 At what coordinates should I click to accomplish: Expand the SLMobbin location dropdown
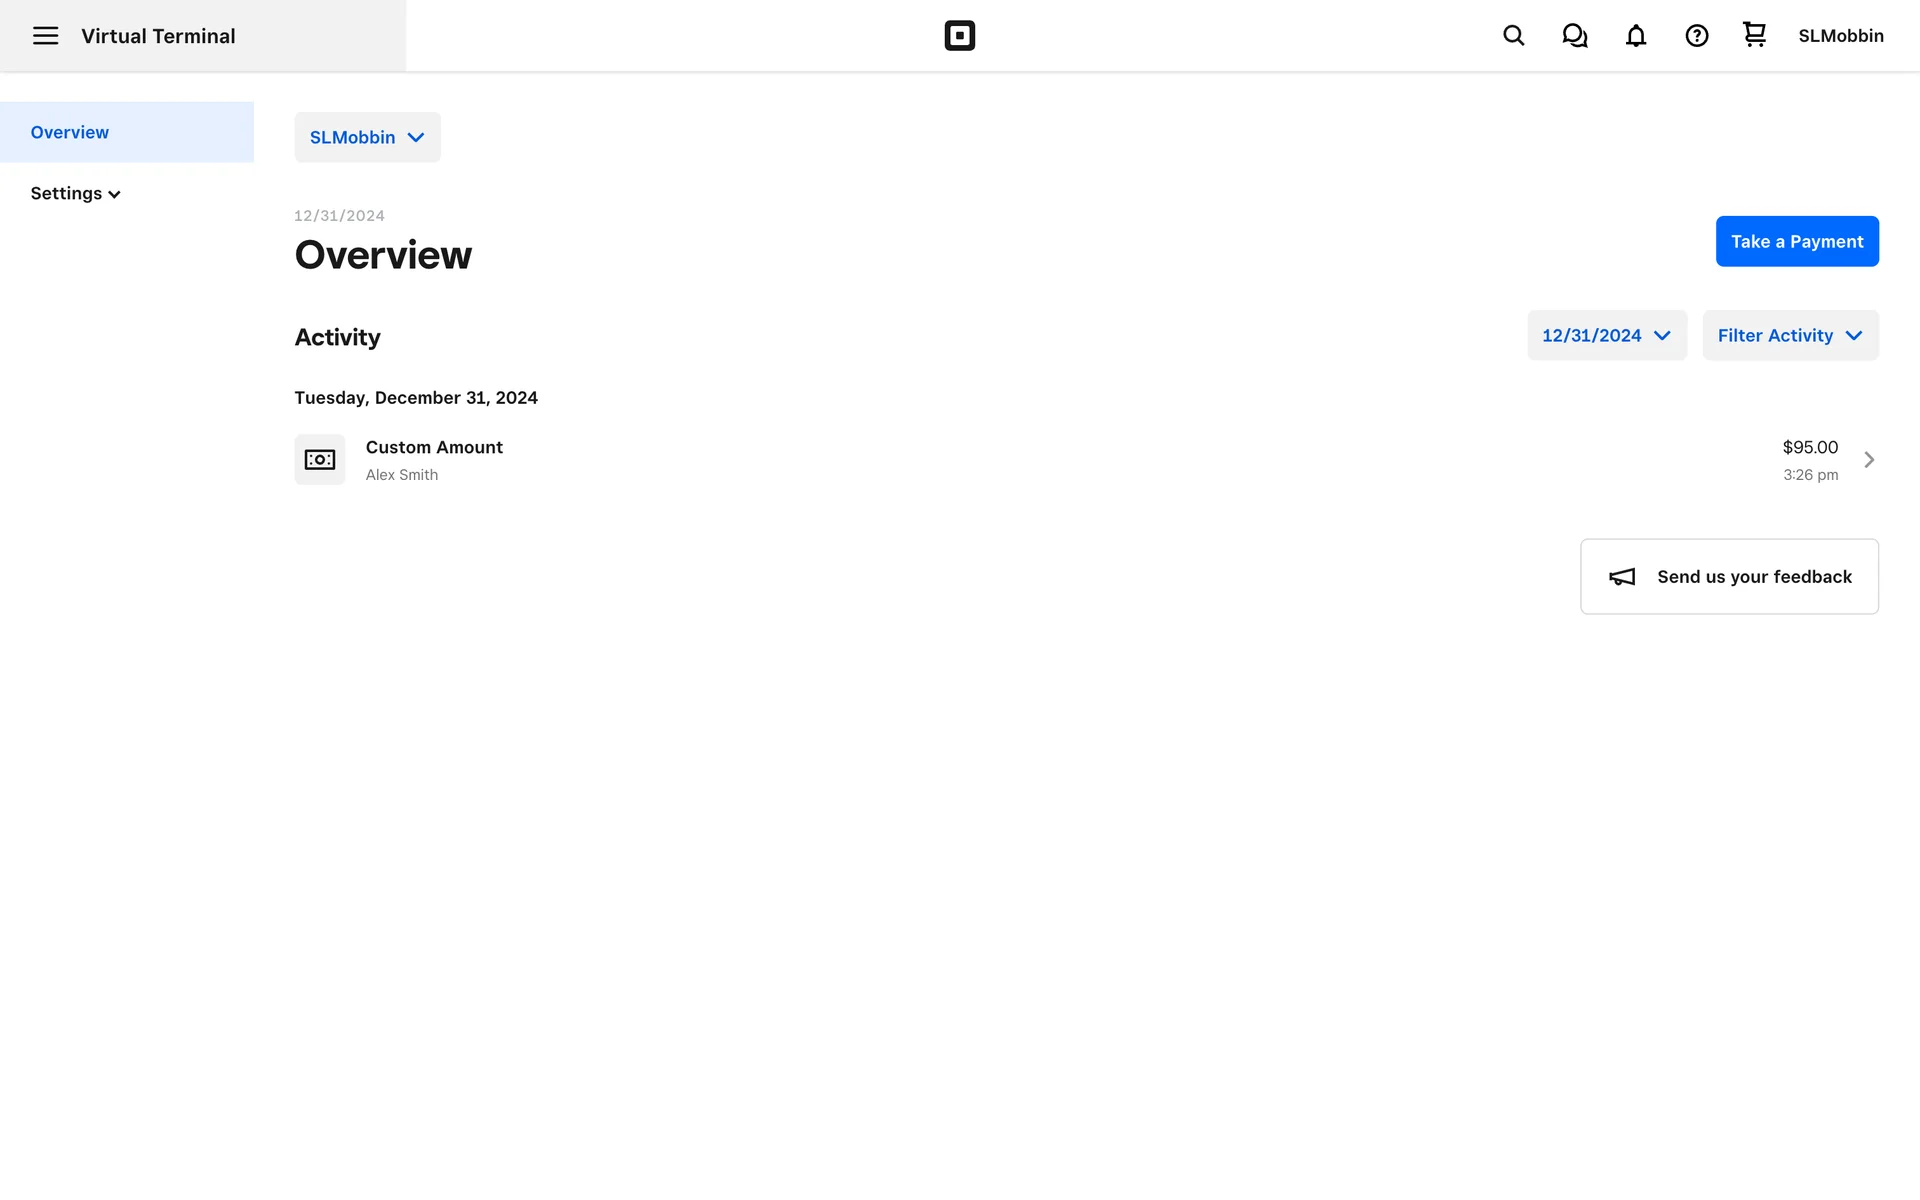point(367,137)
